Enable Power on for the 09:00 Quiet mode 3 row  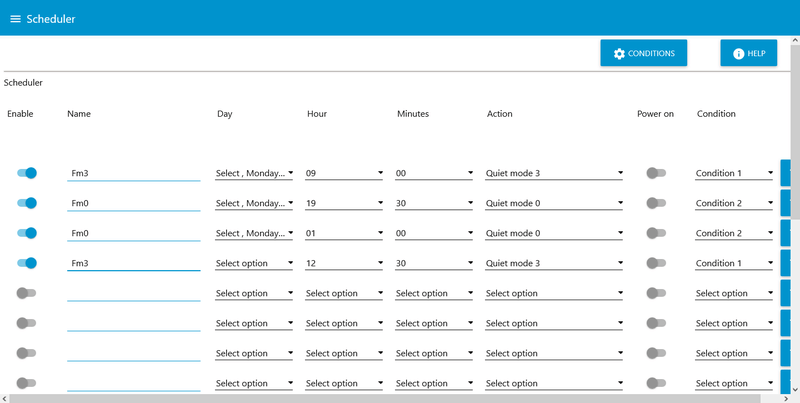click(656, 173)
